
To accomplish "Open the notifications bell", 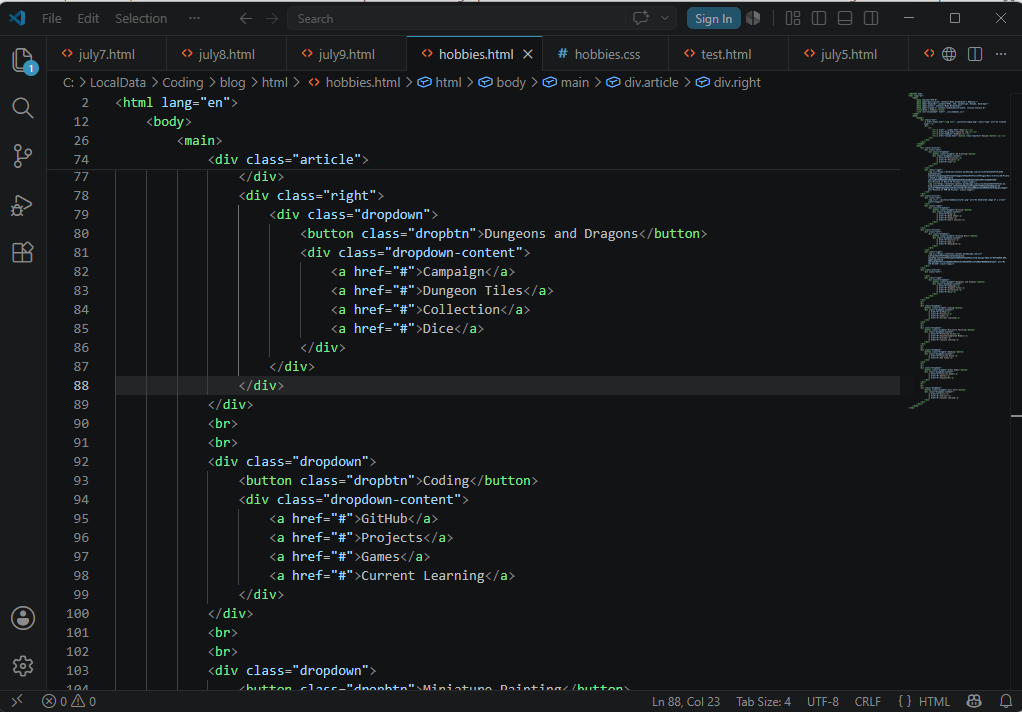I will 1004,702.
